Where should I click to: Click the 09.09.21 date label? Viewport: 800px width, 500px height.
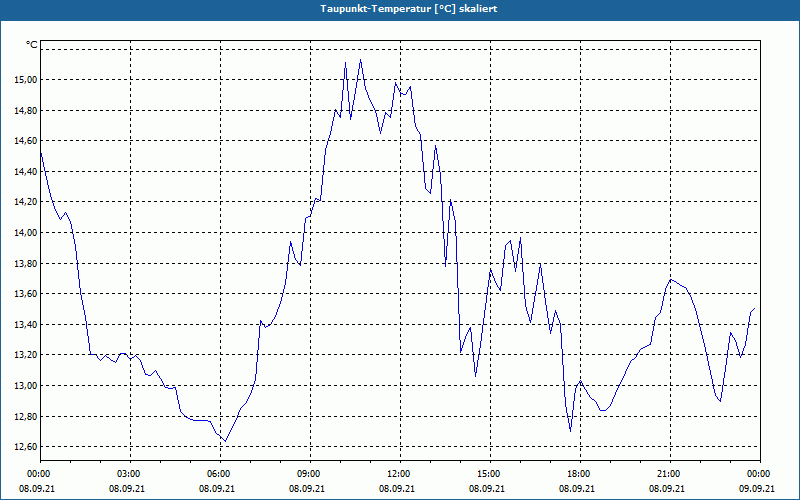click(757, 488)
